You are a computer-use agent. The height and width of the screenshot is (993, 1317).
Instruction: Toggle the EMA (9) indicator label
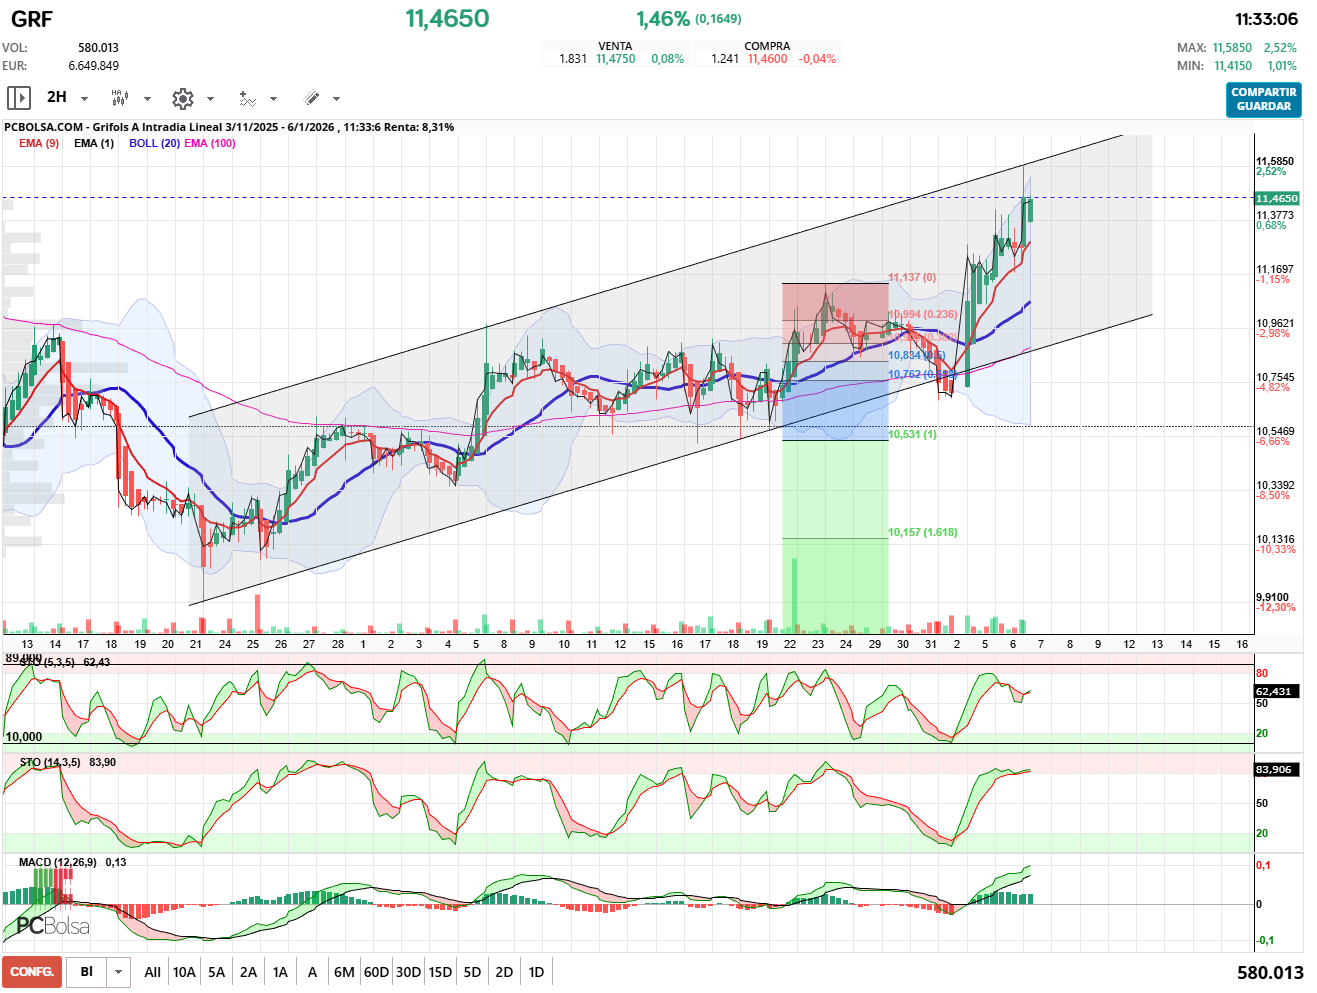(x=39, y=143)
